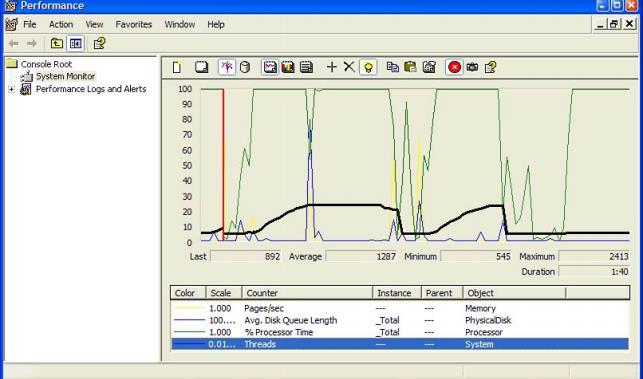The image size is (643, 379).
Task: Click the Object column header
Action: click(x=514, y=293)
